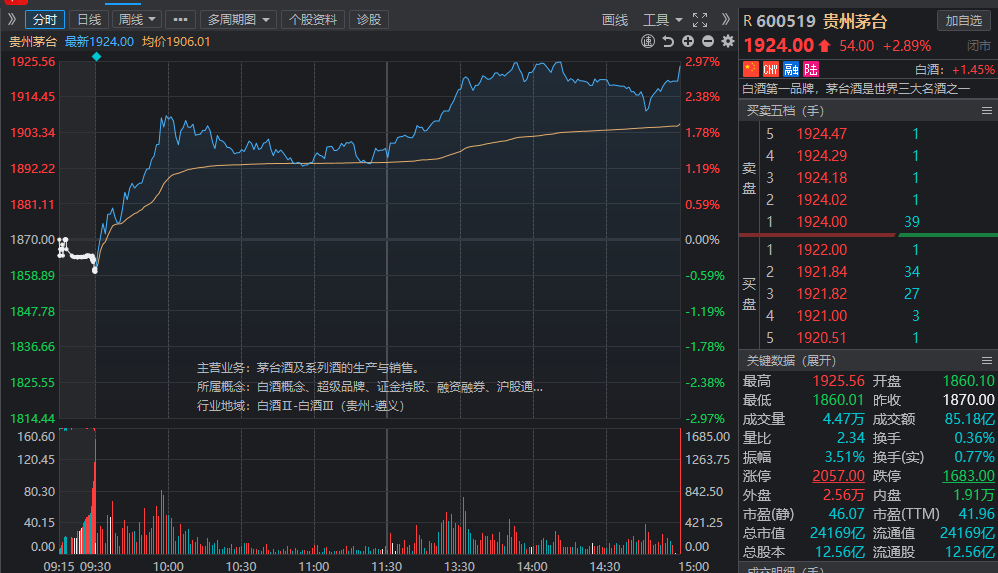The image size is (998, 573).
Task: Expand toolbar with right double-chevron icon
Action: (x=726, y=19)
